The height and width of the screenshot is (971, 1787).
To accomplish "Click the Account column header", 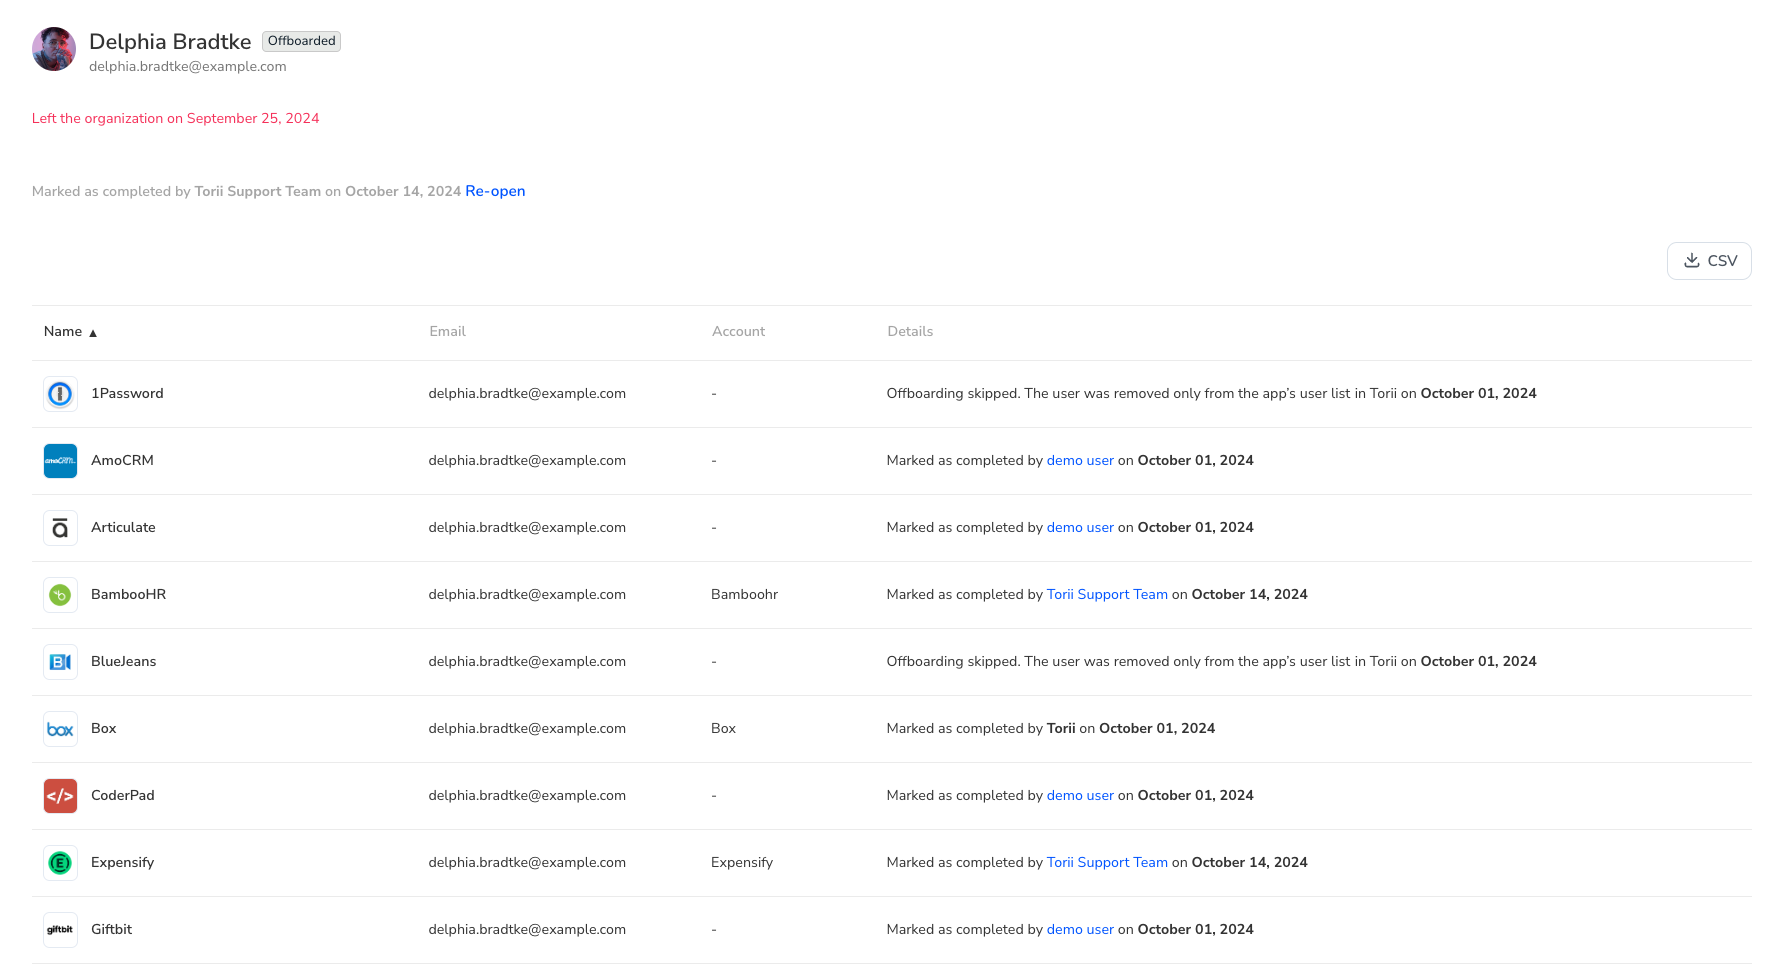I will point(738,332).
